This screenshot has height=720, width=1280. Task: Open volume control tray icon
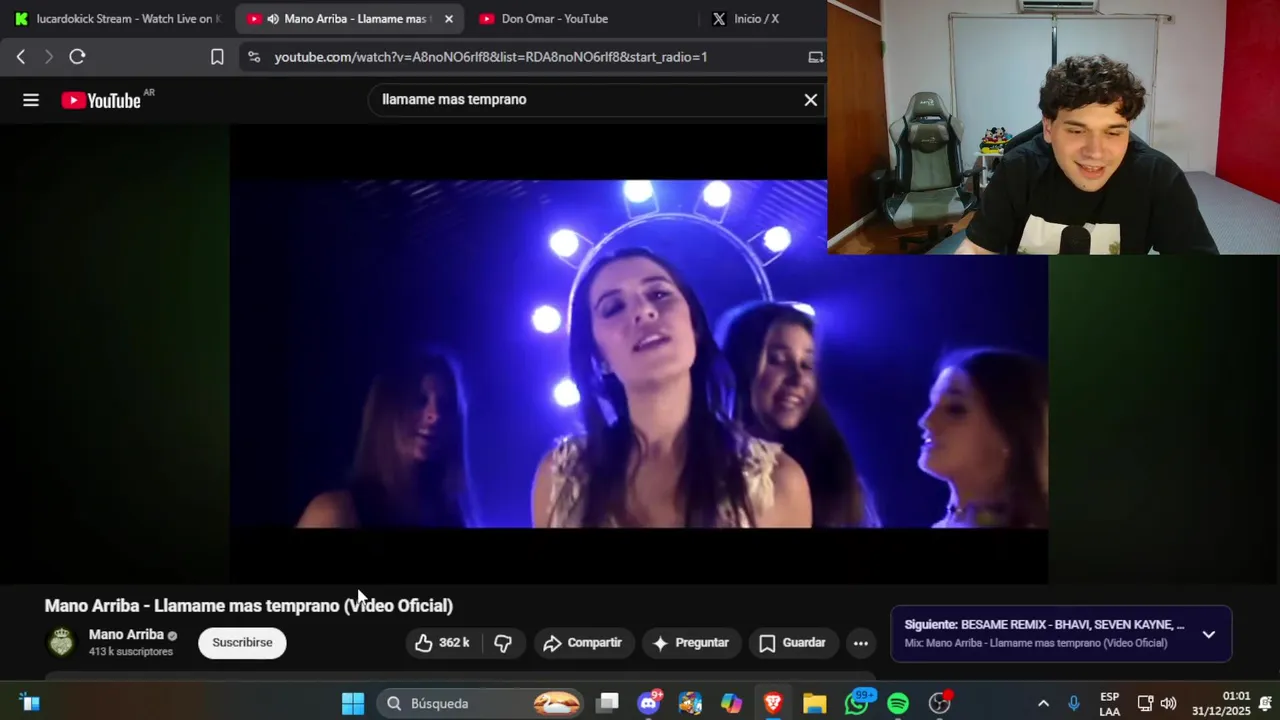1168,703
